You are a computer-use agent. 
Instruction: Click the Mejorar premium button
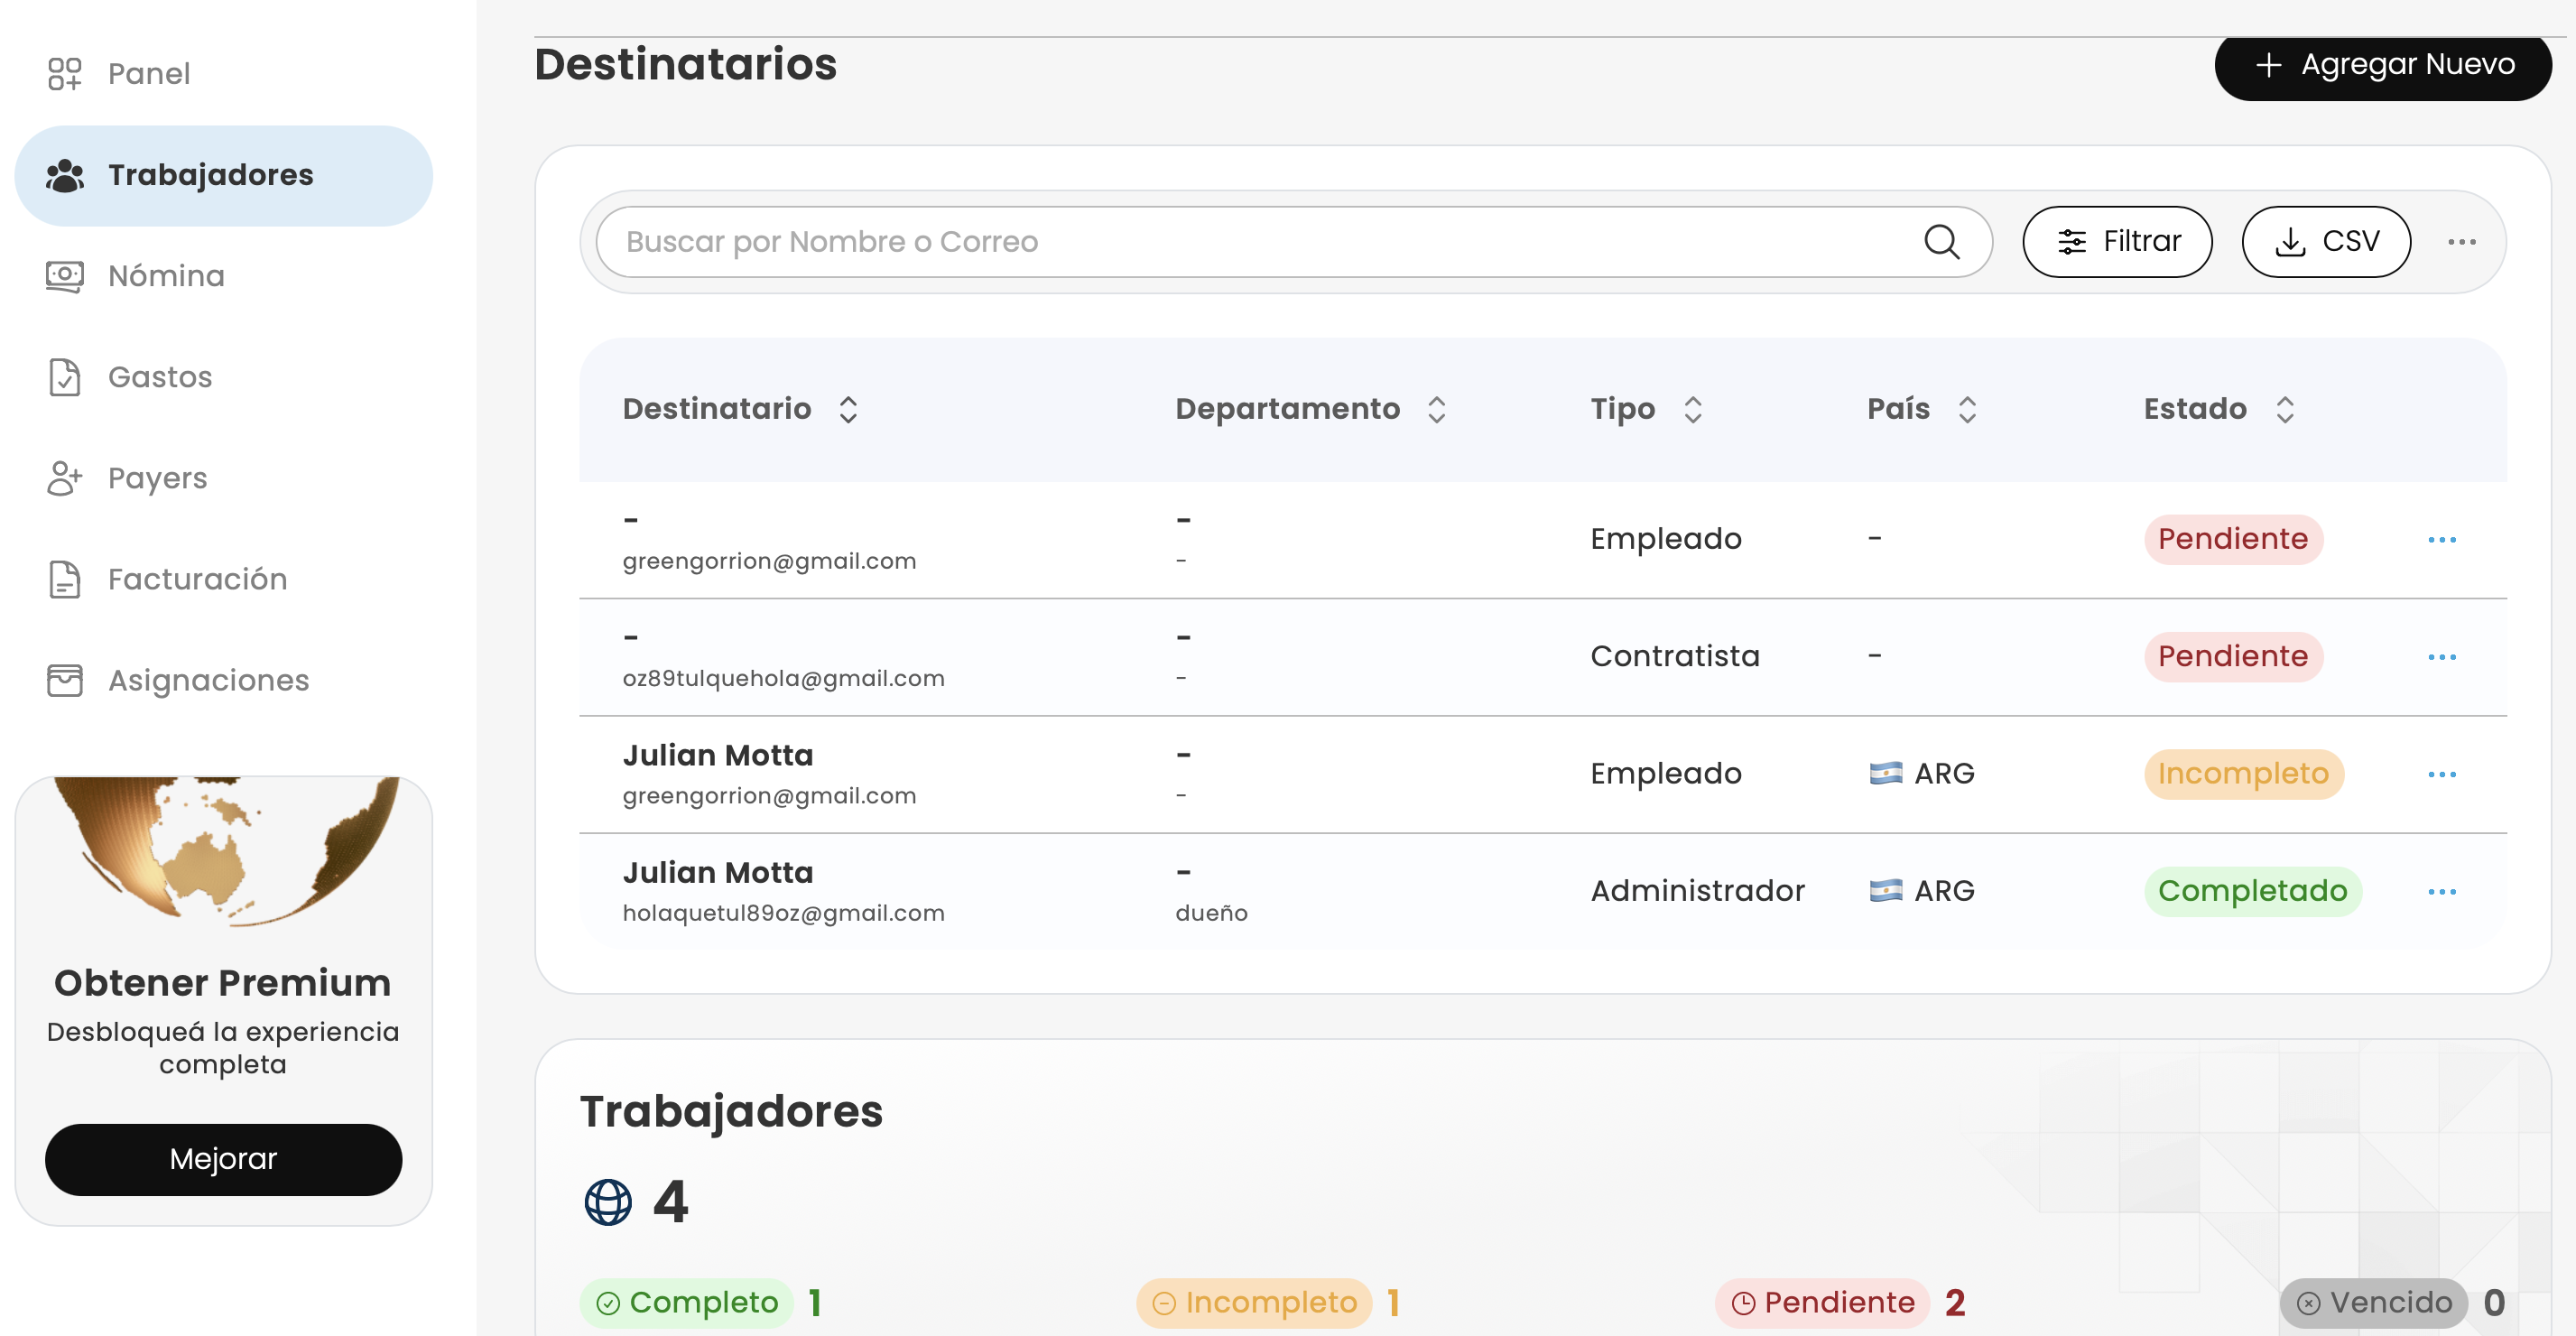pos(223,1159)
